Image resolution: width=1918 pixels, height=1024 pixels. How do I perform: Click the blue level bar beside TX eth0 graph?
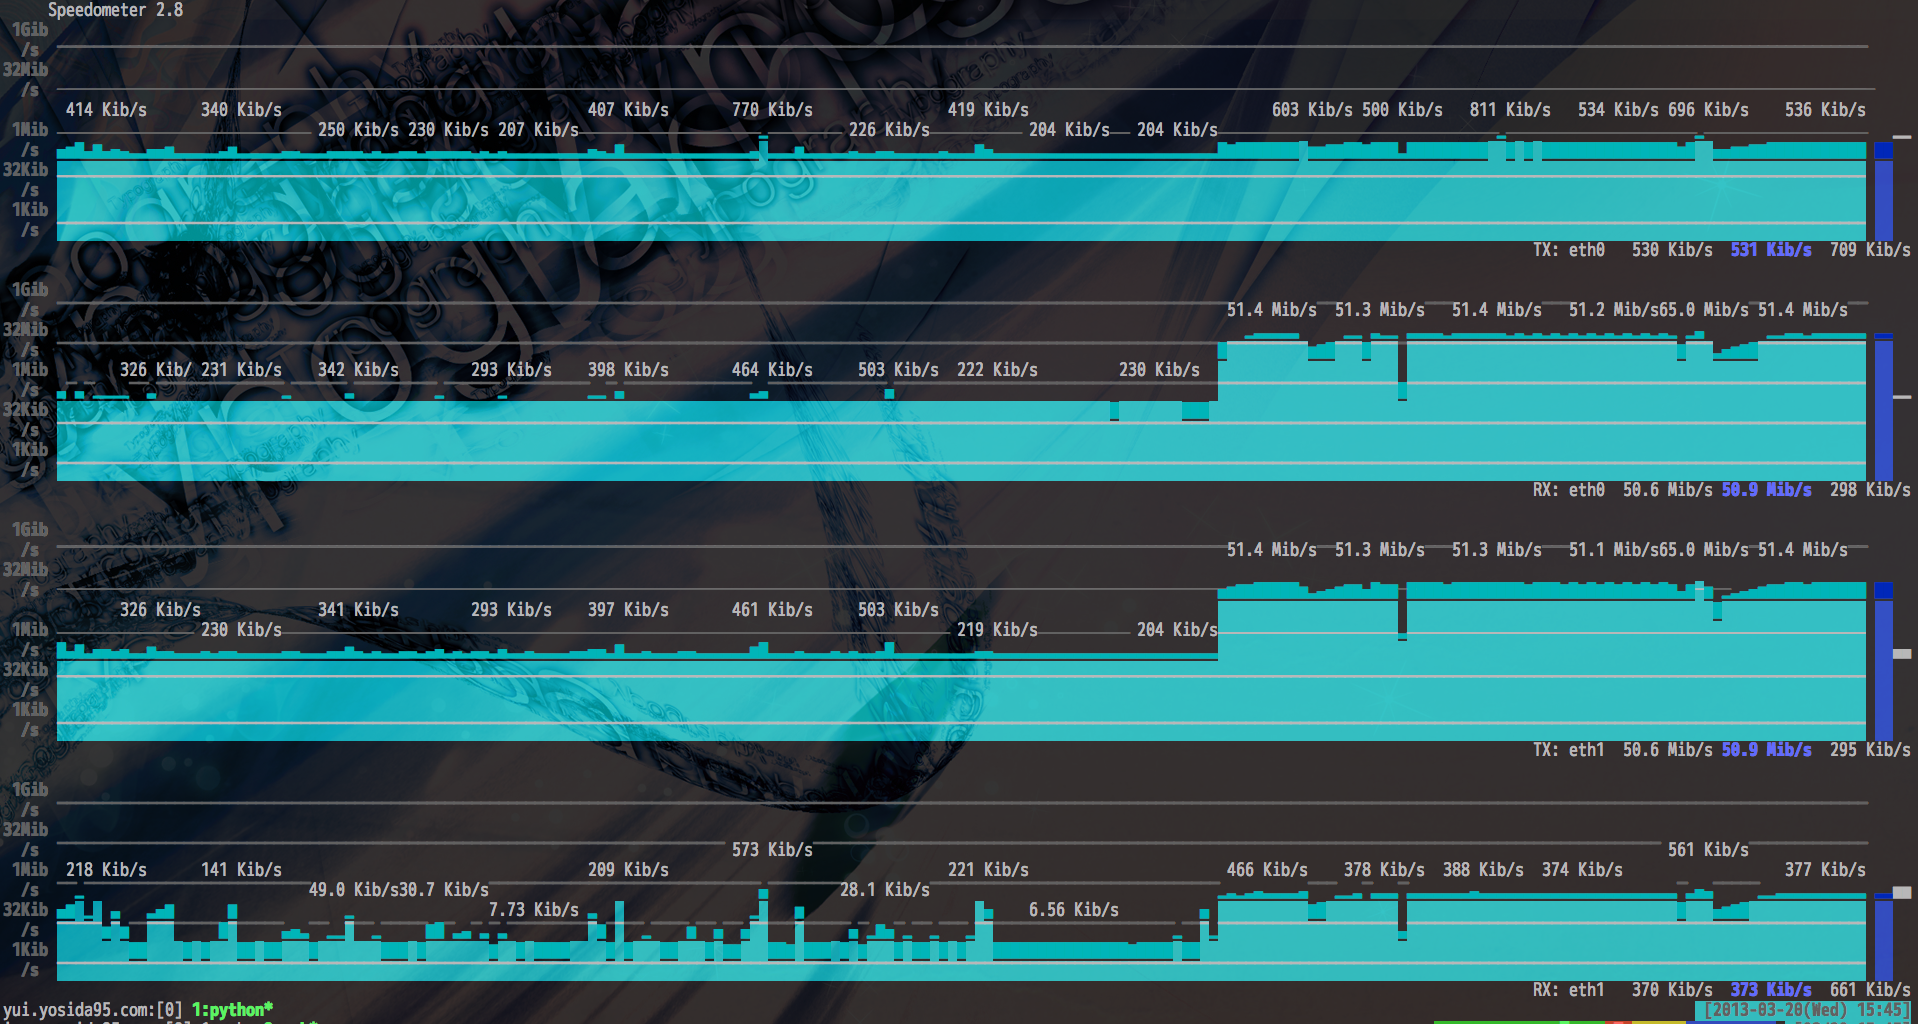click(x=1883, y=195)
